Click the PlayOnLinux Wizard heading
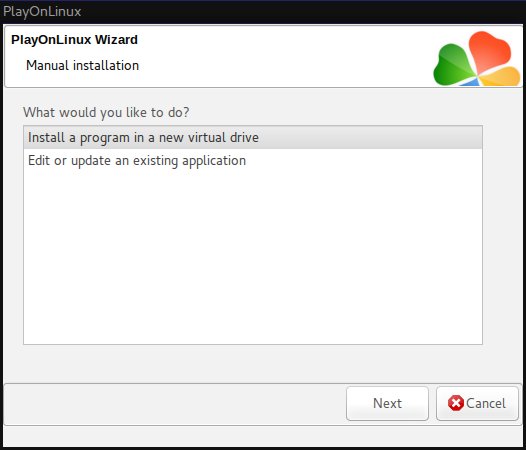The height and width of the screenshot is (450, 526). pyautogui.click(x=74, y=40)
